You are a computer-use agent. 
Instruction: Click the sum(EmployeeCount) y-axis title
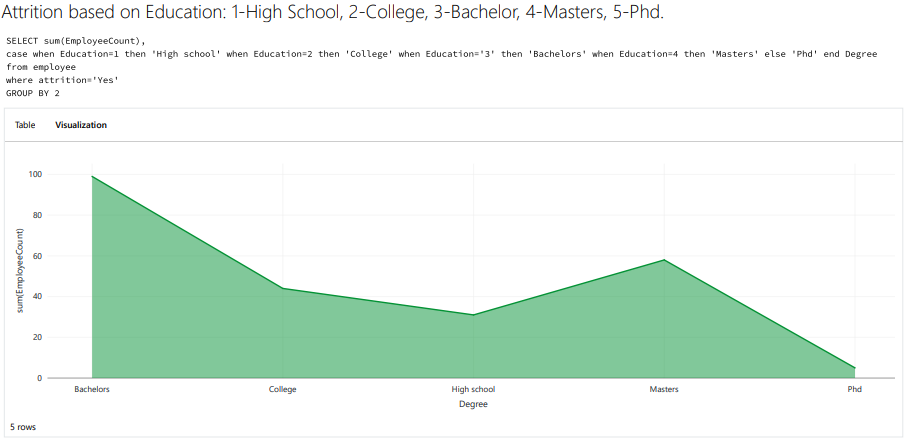click(x=20, y=275)
